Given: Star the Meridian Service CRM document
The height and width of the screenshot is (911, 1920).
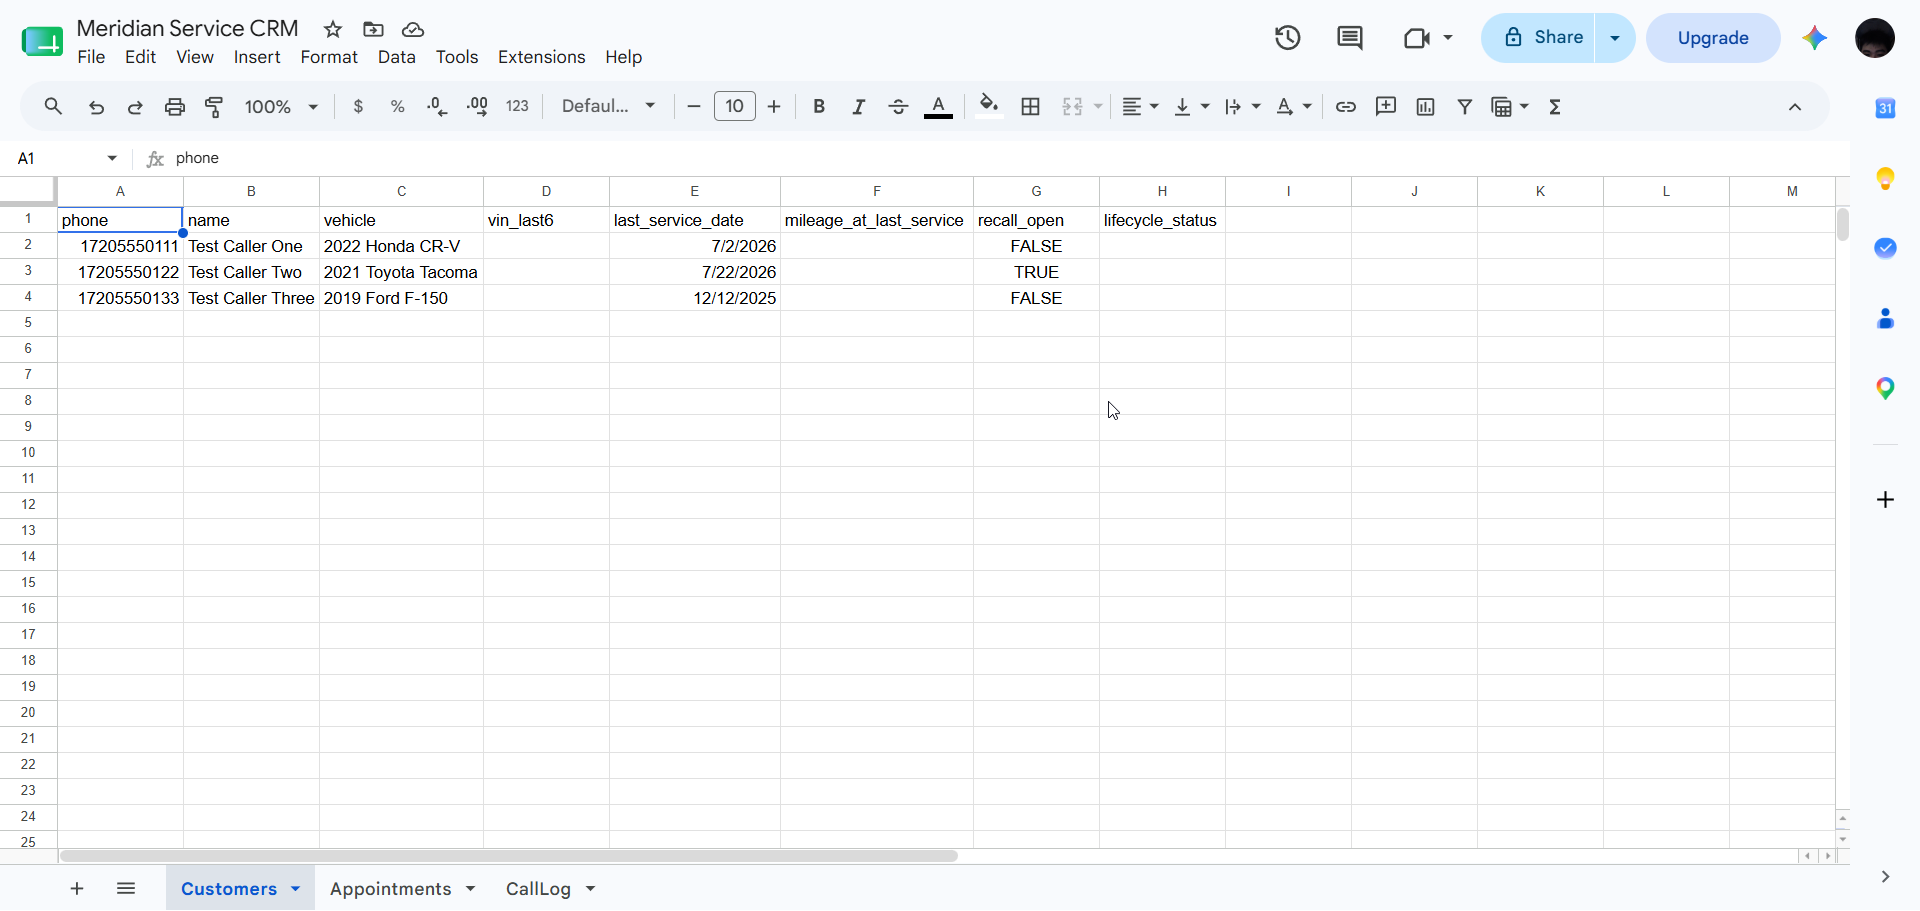Looking at the screenshot, I should point(333,29).
